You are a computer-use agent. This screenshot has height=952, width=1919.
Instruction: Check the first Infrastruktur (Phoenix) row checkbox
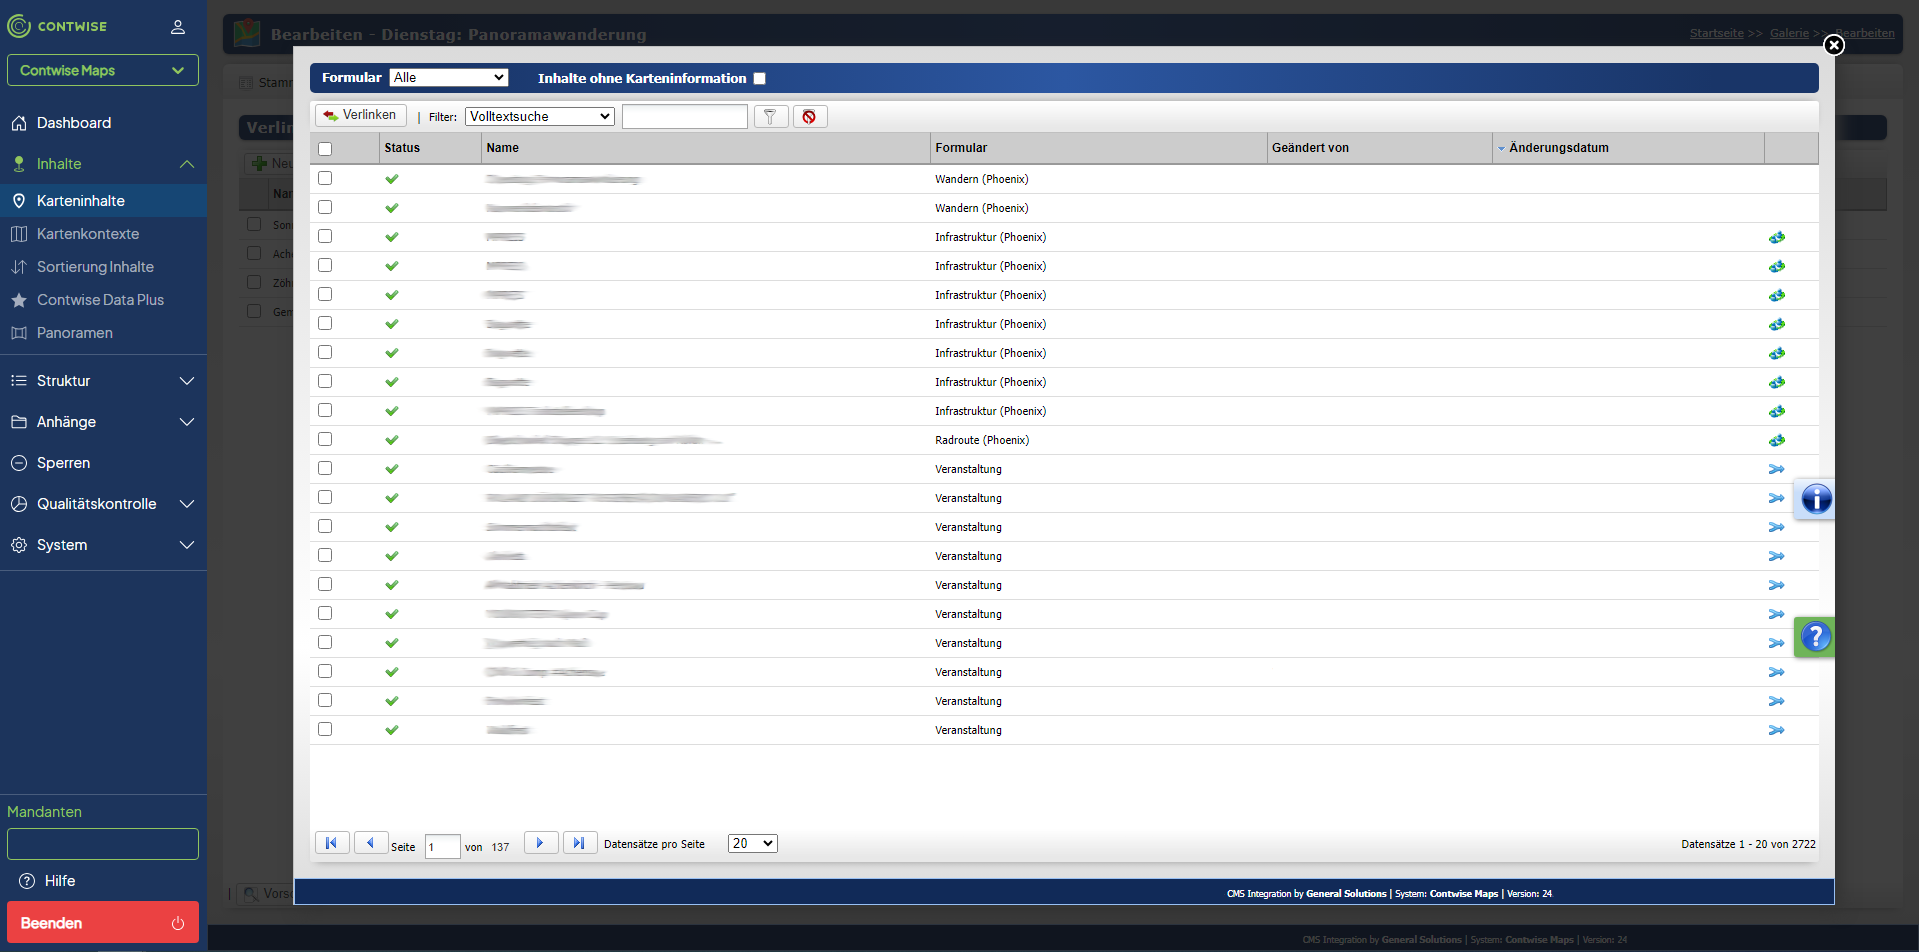coord(325,236)
